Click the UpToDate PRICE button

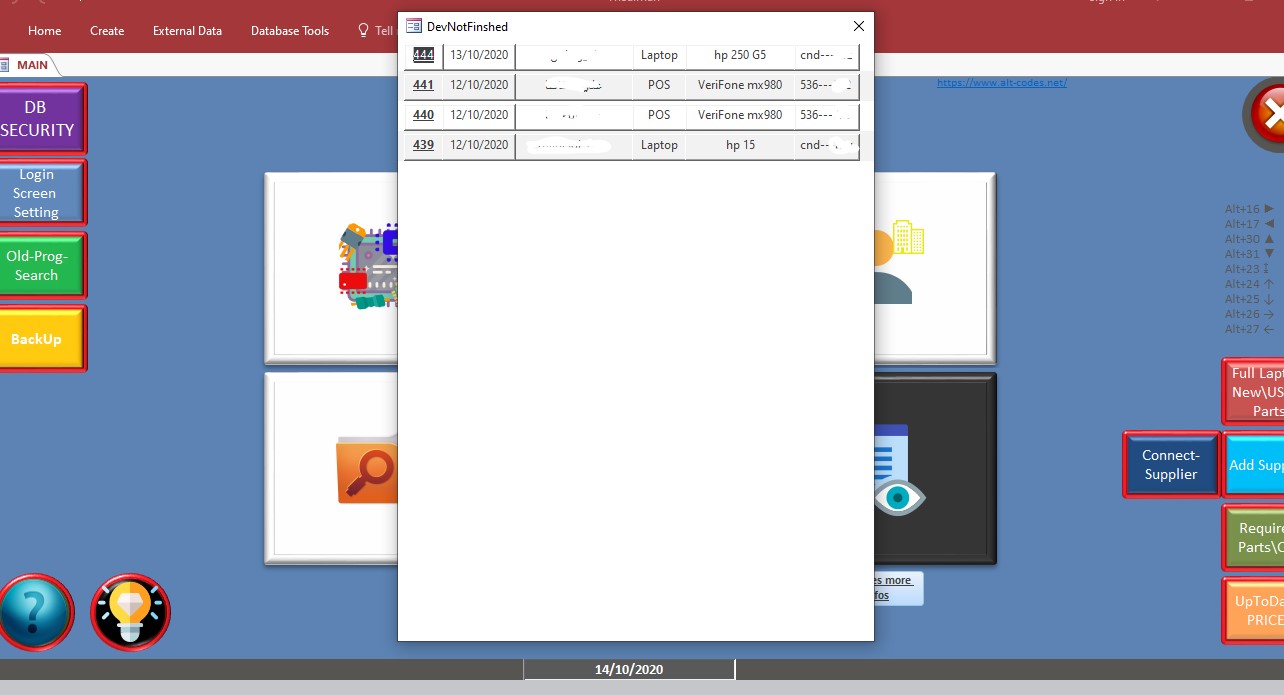pyautogui.click(x=1255, y=610)
